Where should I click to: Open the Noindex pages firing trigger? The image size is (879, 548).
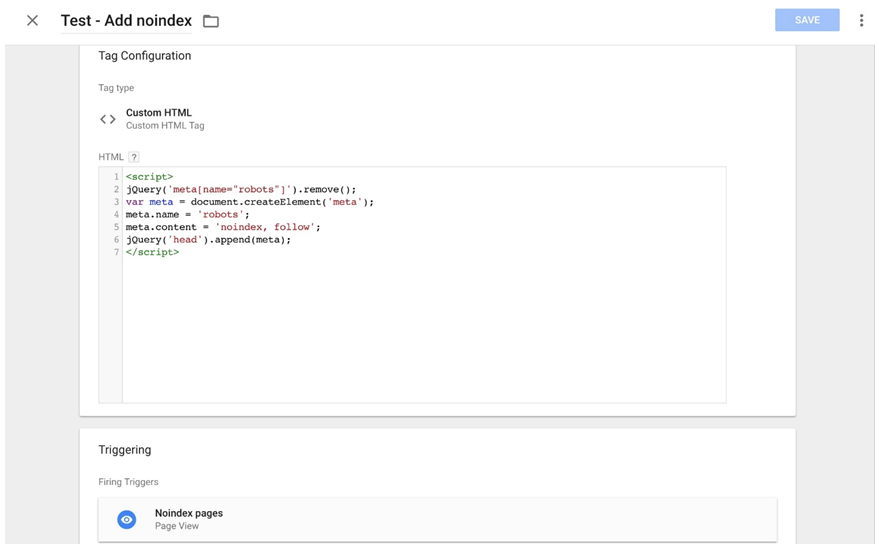[437, 519]
